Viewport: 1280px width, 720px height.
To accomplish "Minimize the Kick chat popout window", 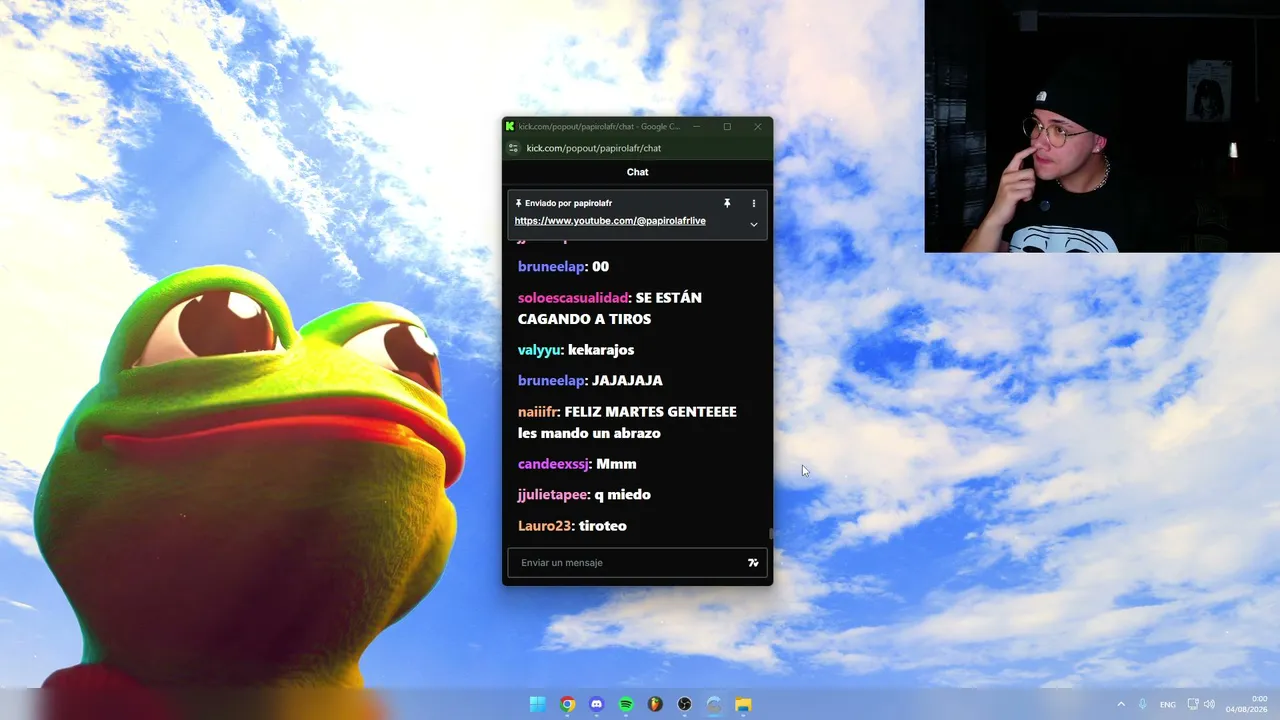I will [x=697, y=126].
